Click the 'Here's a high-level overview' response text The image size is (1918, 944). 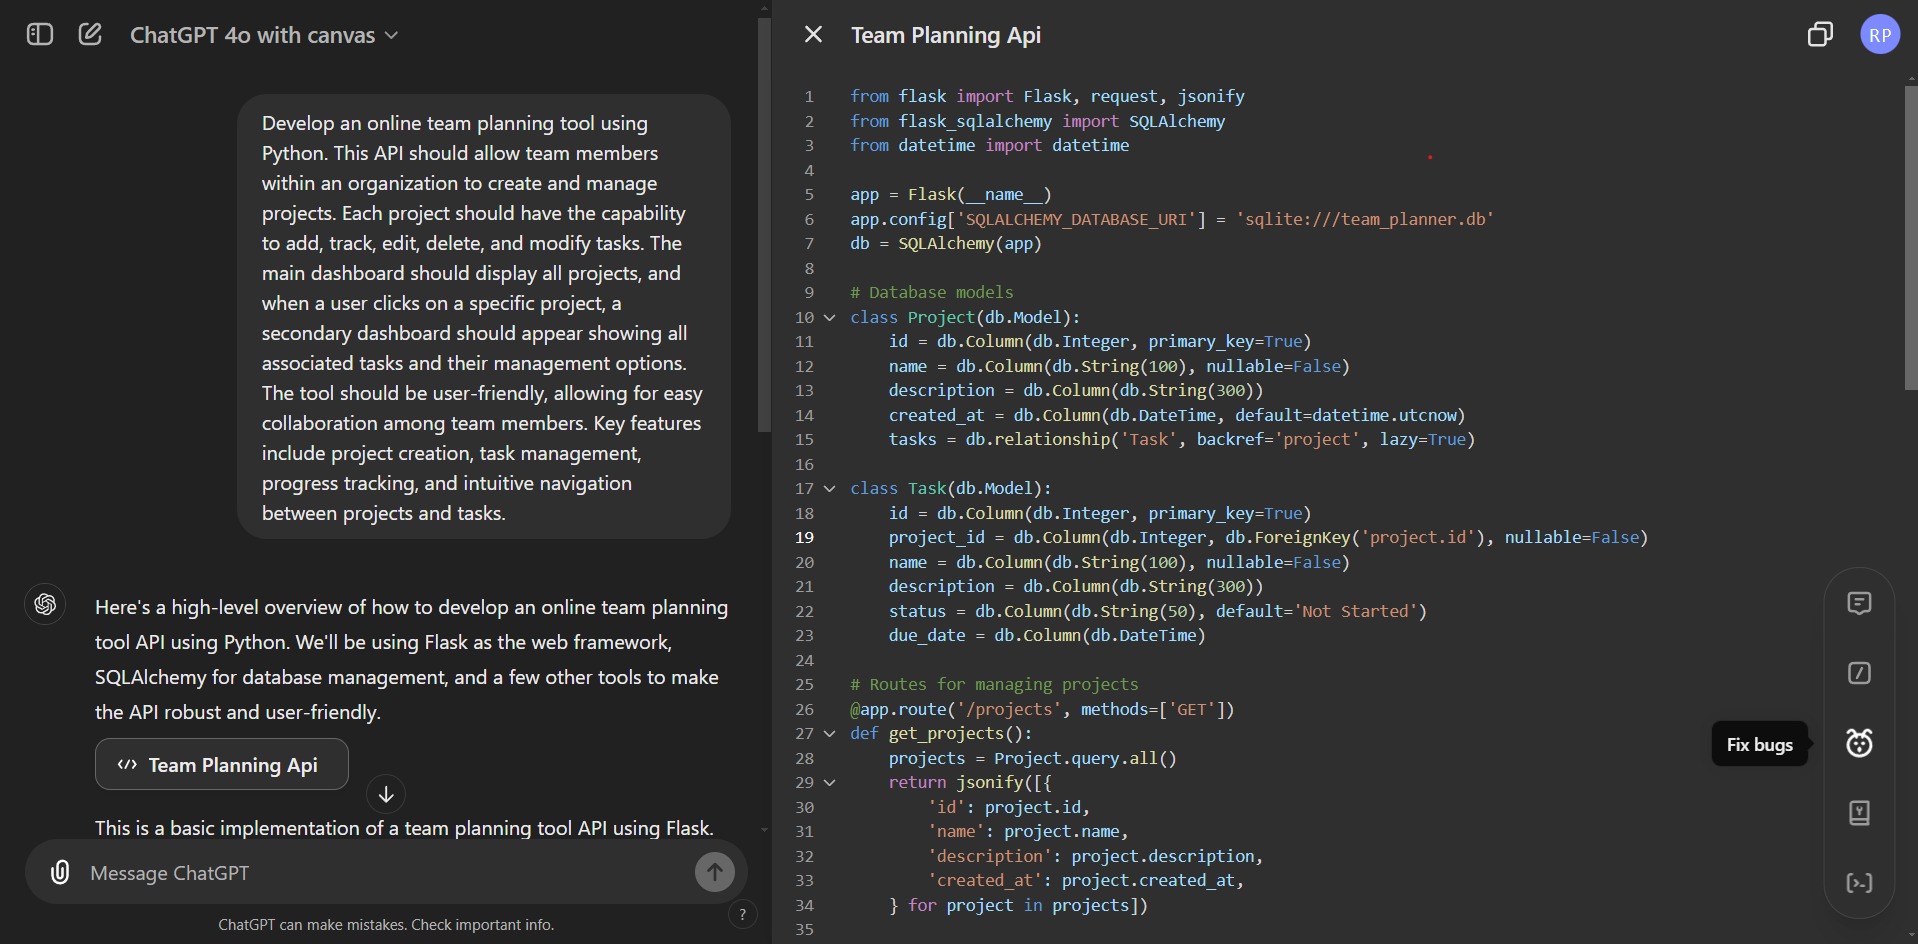pos(411,660)
